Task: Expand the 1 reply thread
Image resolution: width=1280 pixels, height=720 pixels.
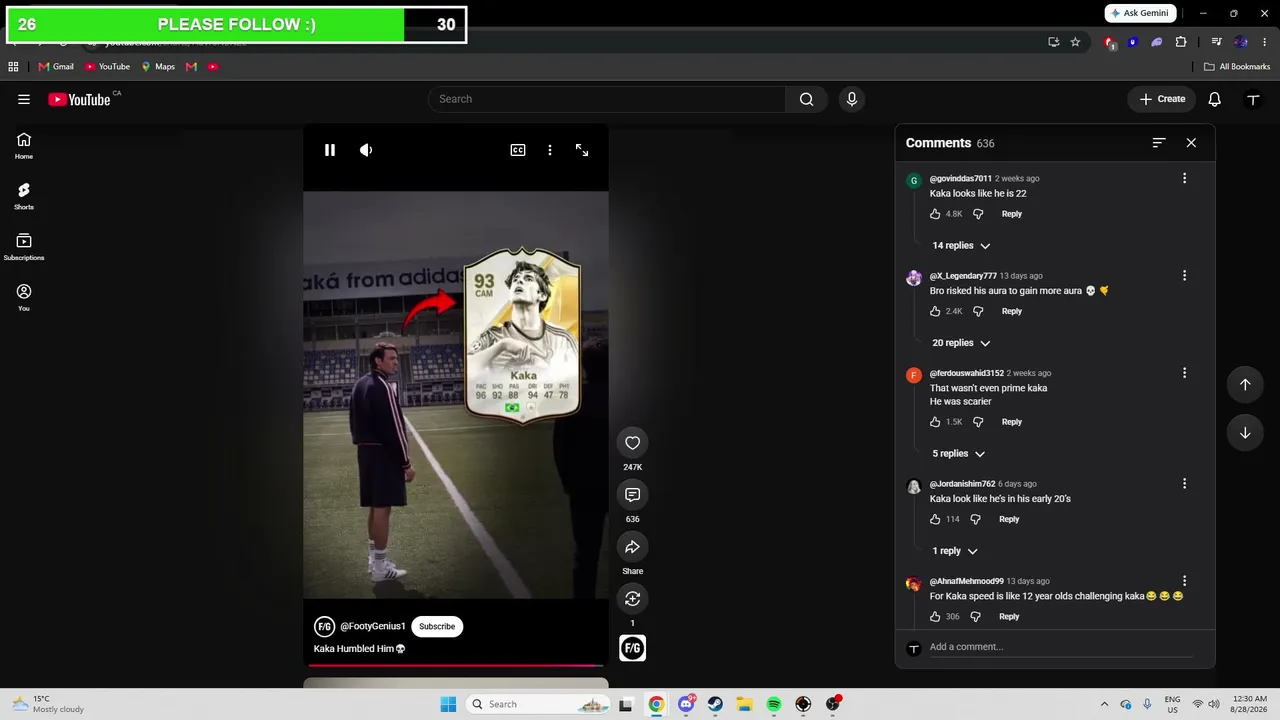Action: coord(955,551)
